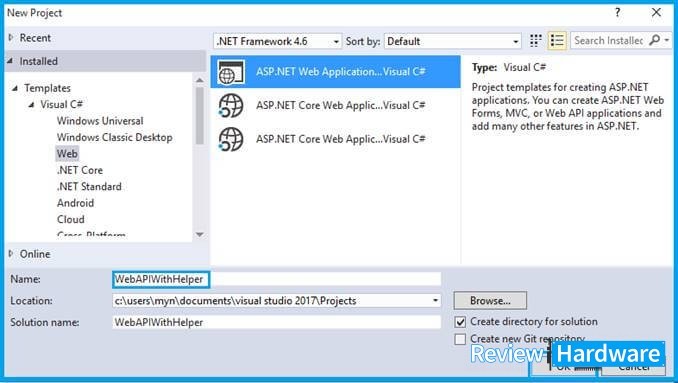The height and width of the screenshot is (383, 678).
Task: Click the last ASP.NET Core globe icon
Action: (x=231, y=139)
